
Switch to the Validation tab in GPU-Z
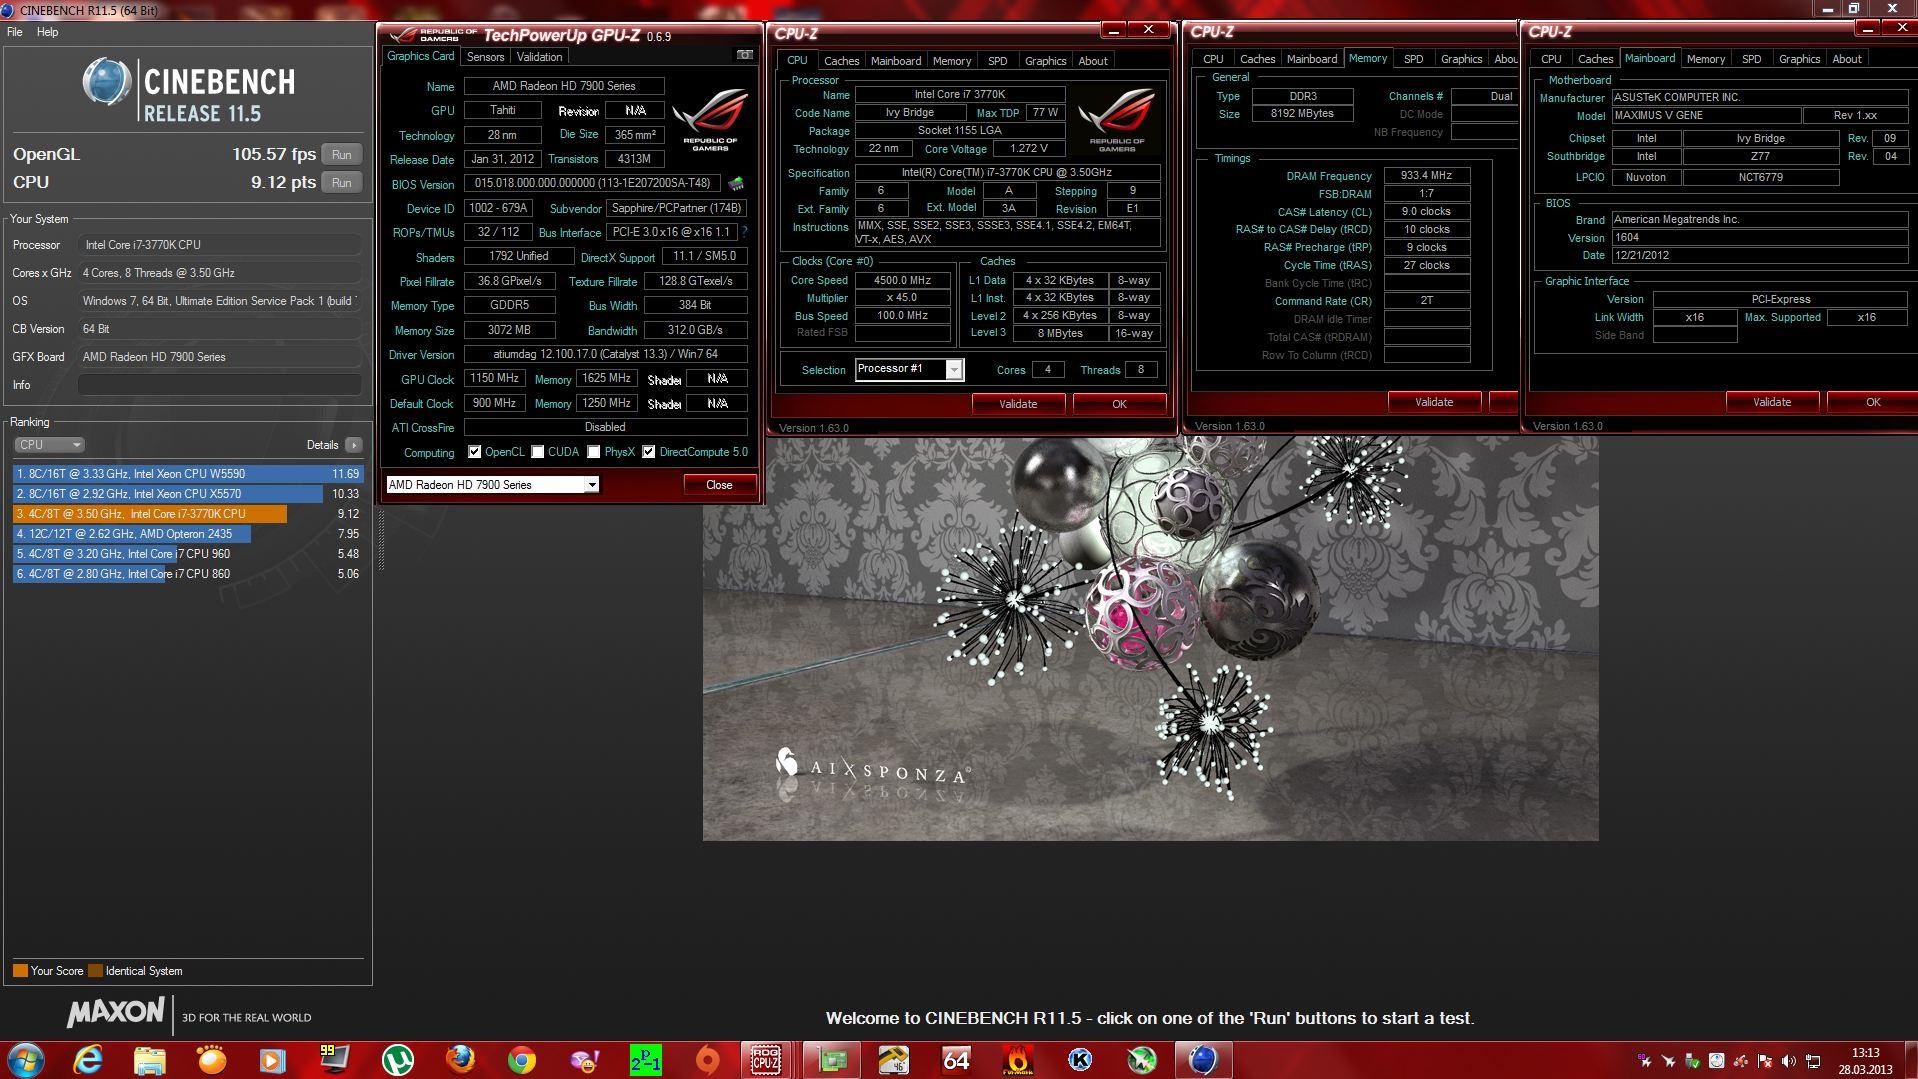540,57
